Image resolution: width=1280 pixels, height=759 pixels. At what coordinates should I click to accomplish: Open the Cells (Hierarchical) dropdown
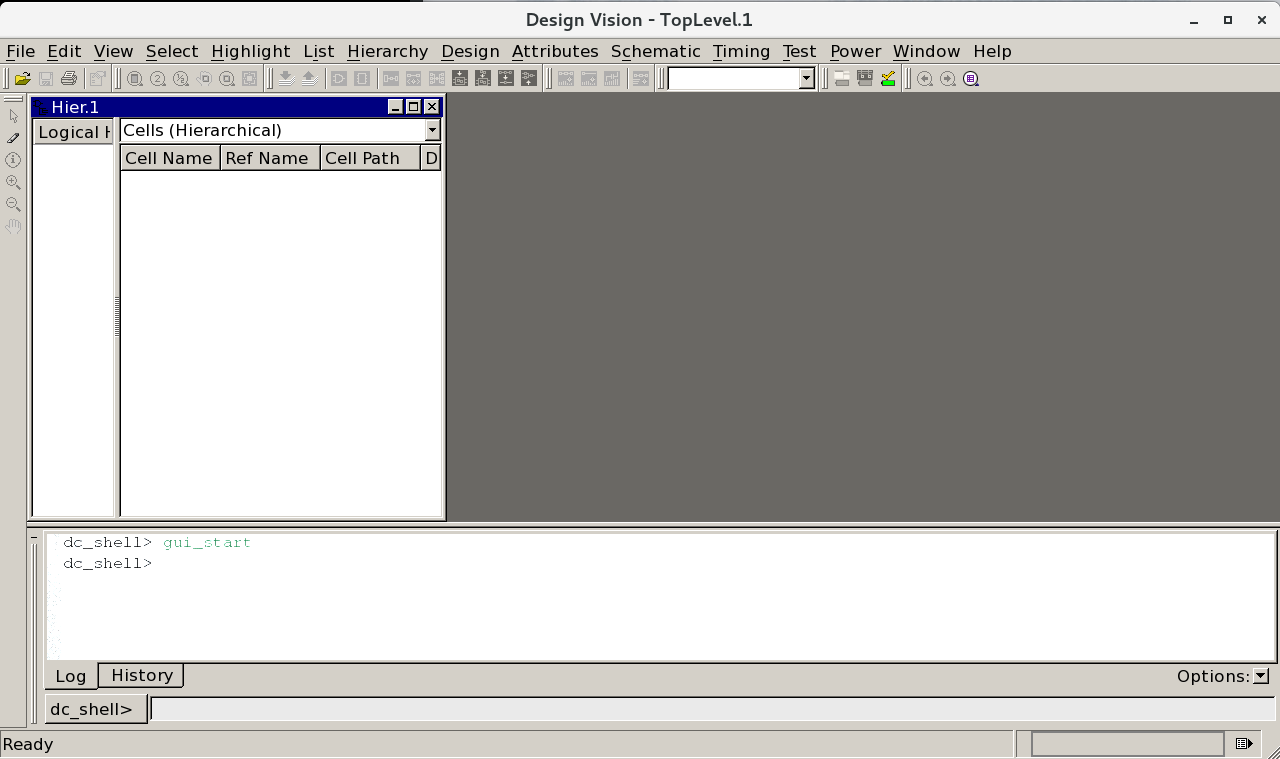click(431, 130)
